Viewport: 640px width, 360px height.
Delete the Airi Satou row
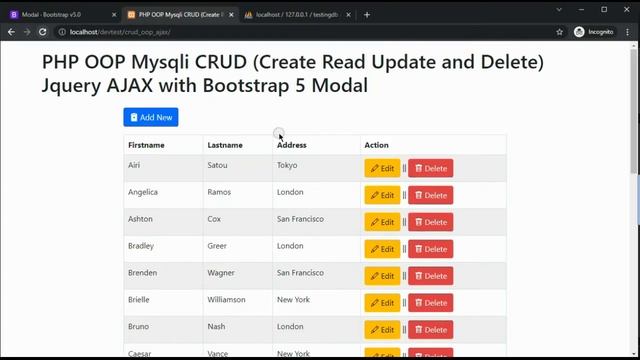(431, 168)
